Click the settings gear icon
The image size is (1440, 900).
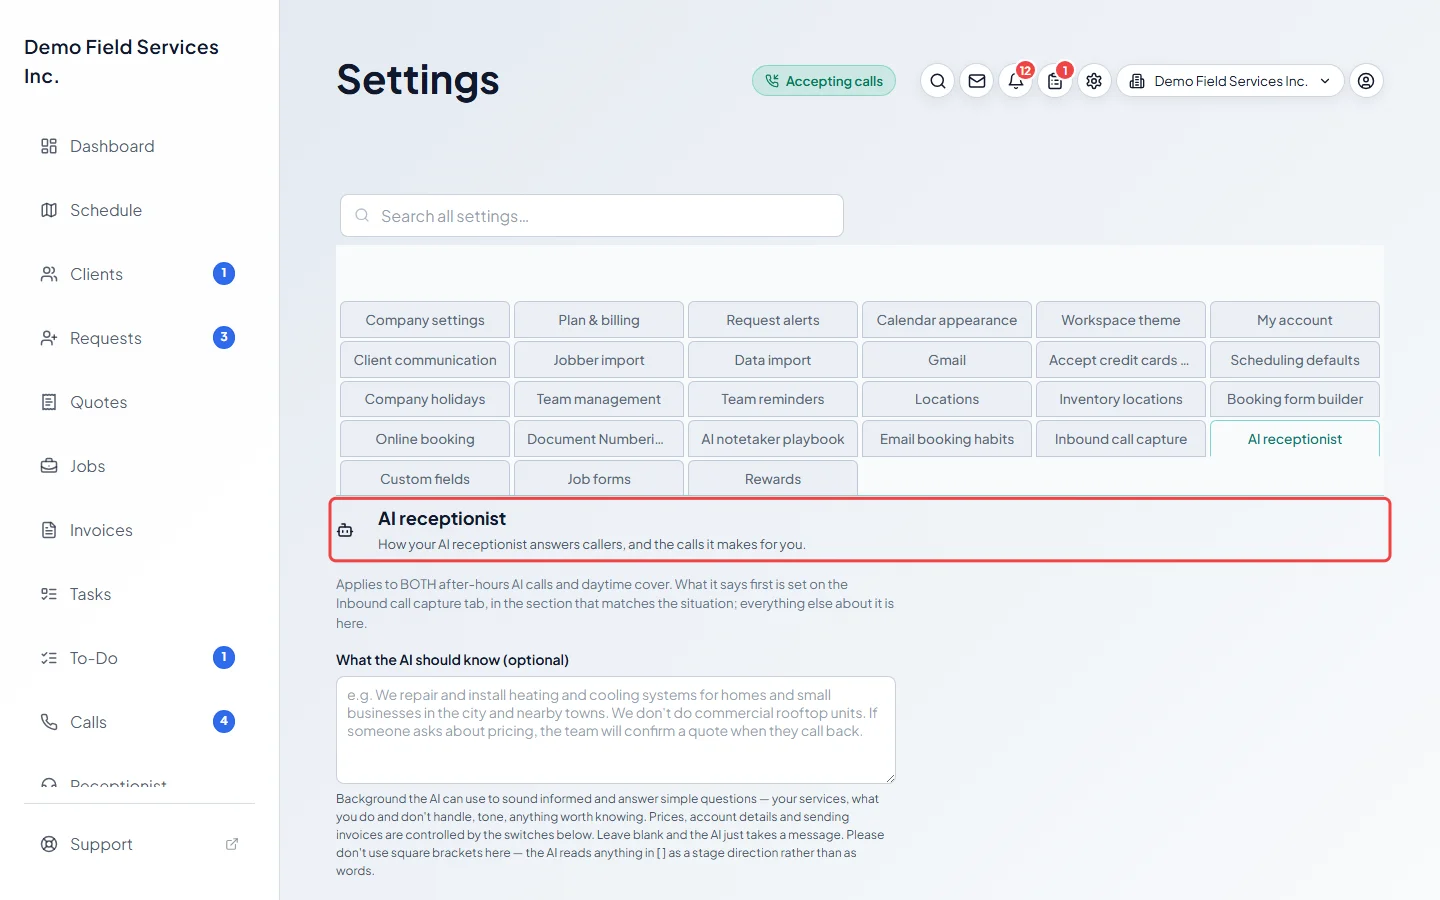[1094, 81]
